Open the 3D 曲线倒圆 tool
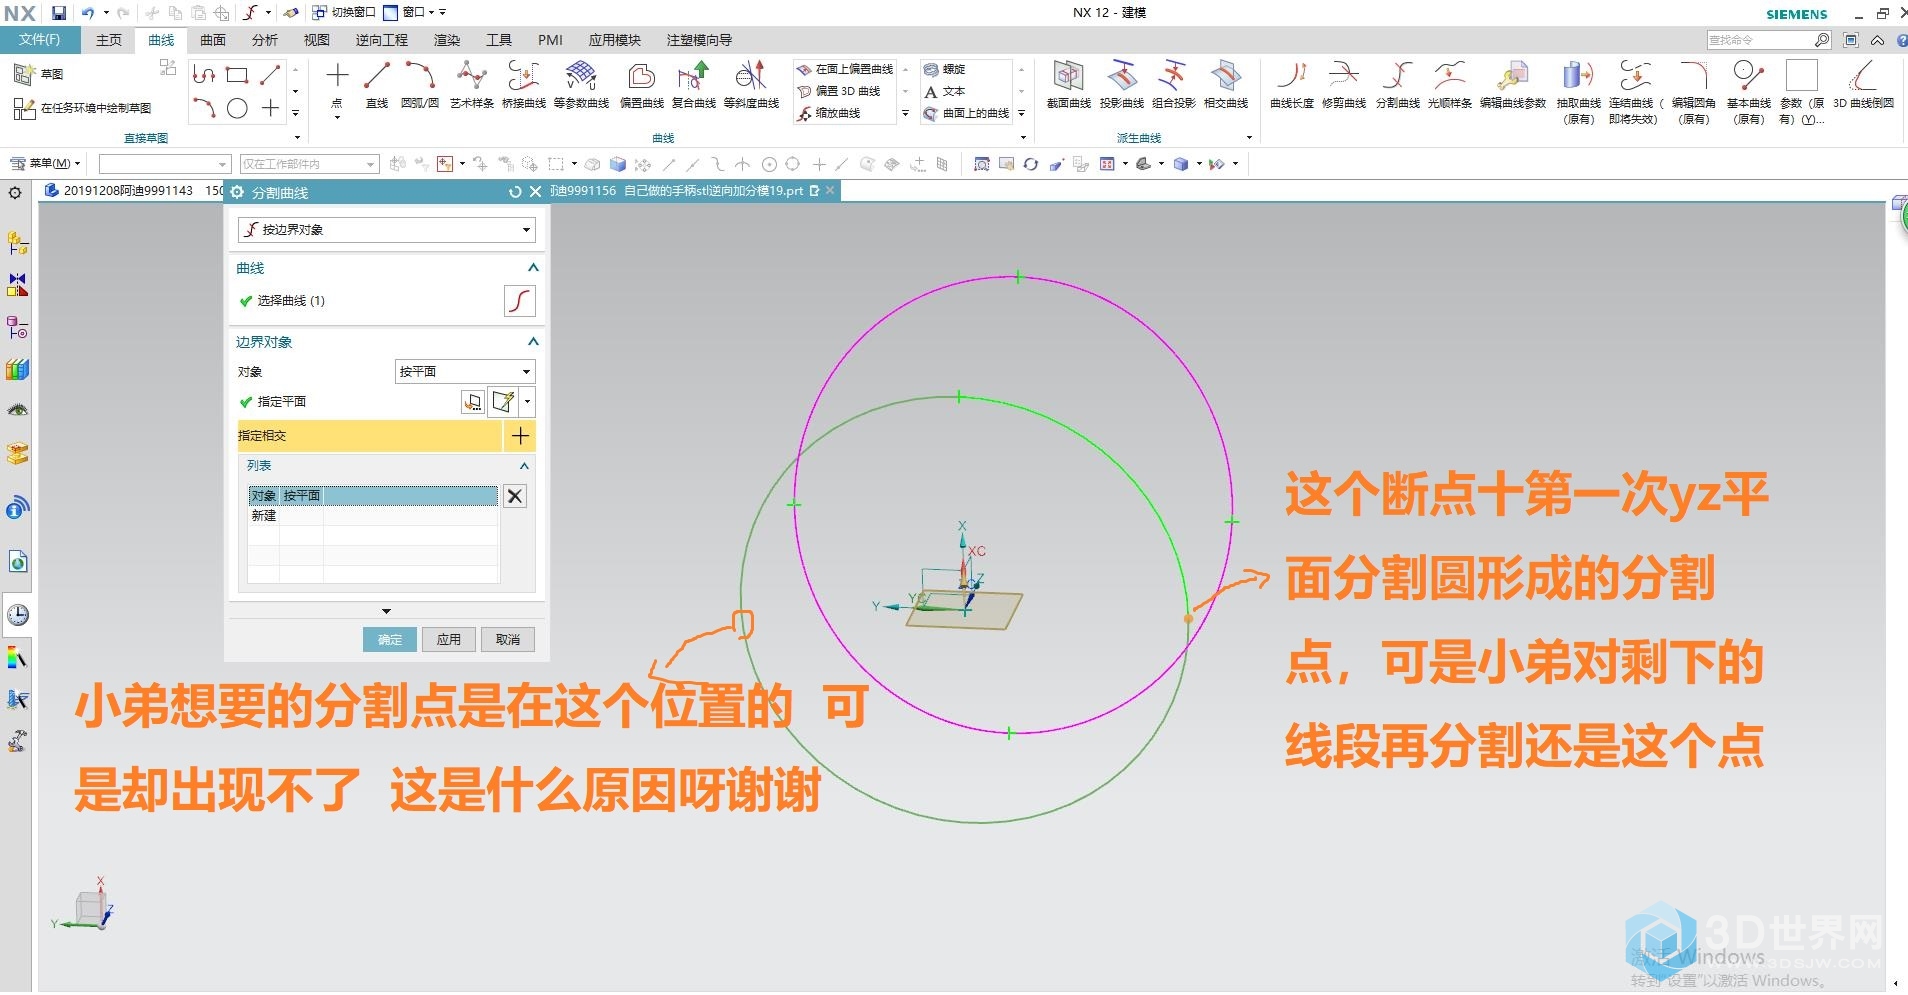 (1863, 84)
